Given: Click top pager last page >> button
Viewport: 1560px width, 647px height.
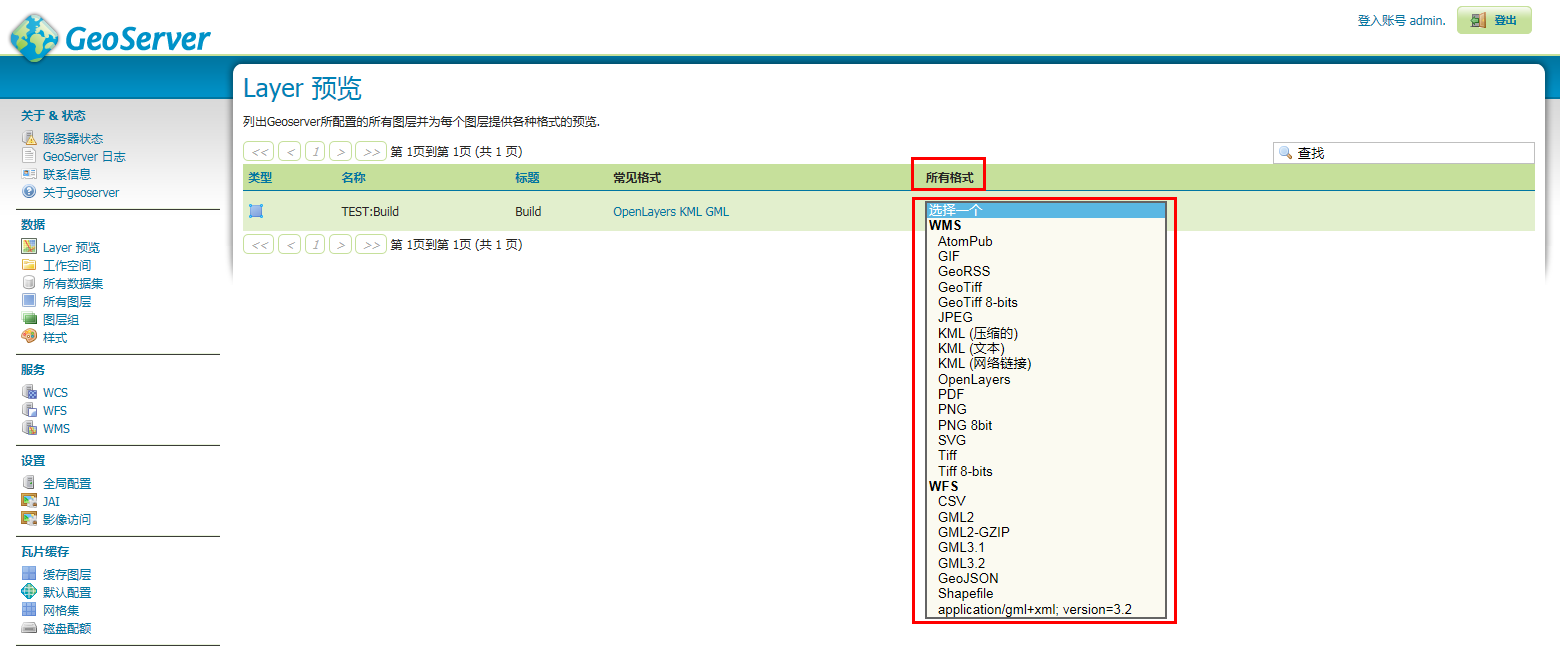Looking at the screenshot, I should click(x=371, y=152).
